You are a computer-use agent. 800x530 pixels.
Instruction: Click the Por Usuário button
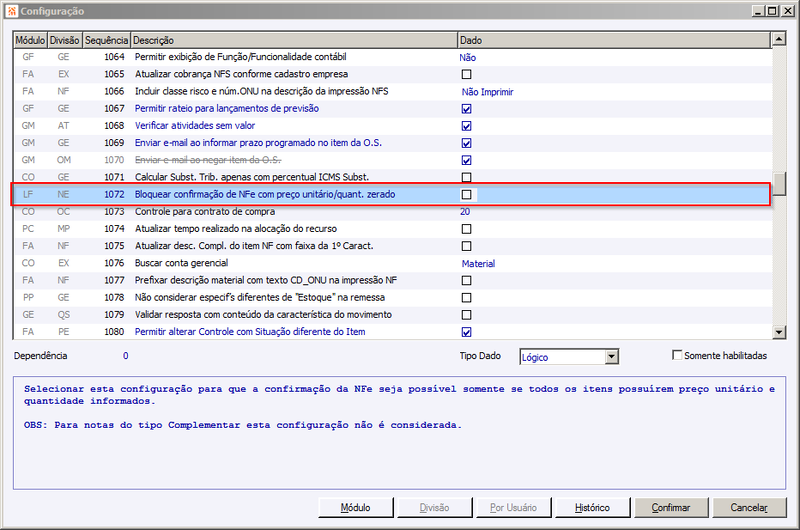pos(513,508)
